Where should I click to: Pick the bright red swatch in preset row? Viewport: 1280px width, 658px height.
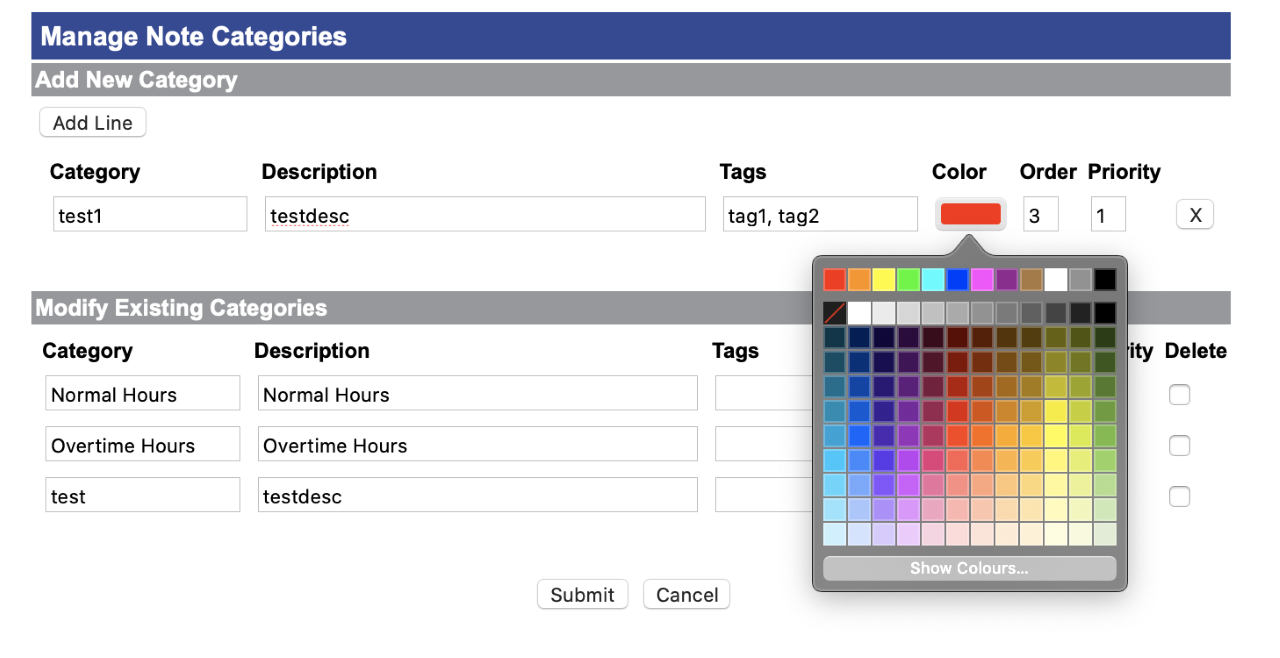(x=834, y=279)
